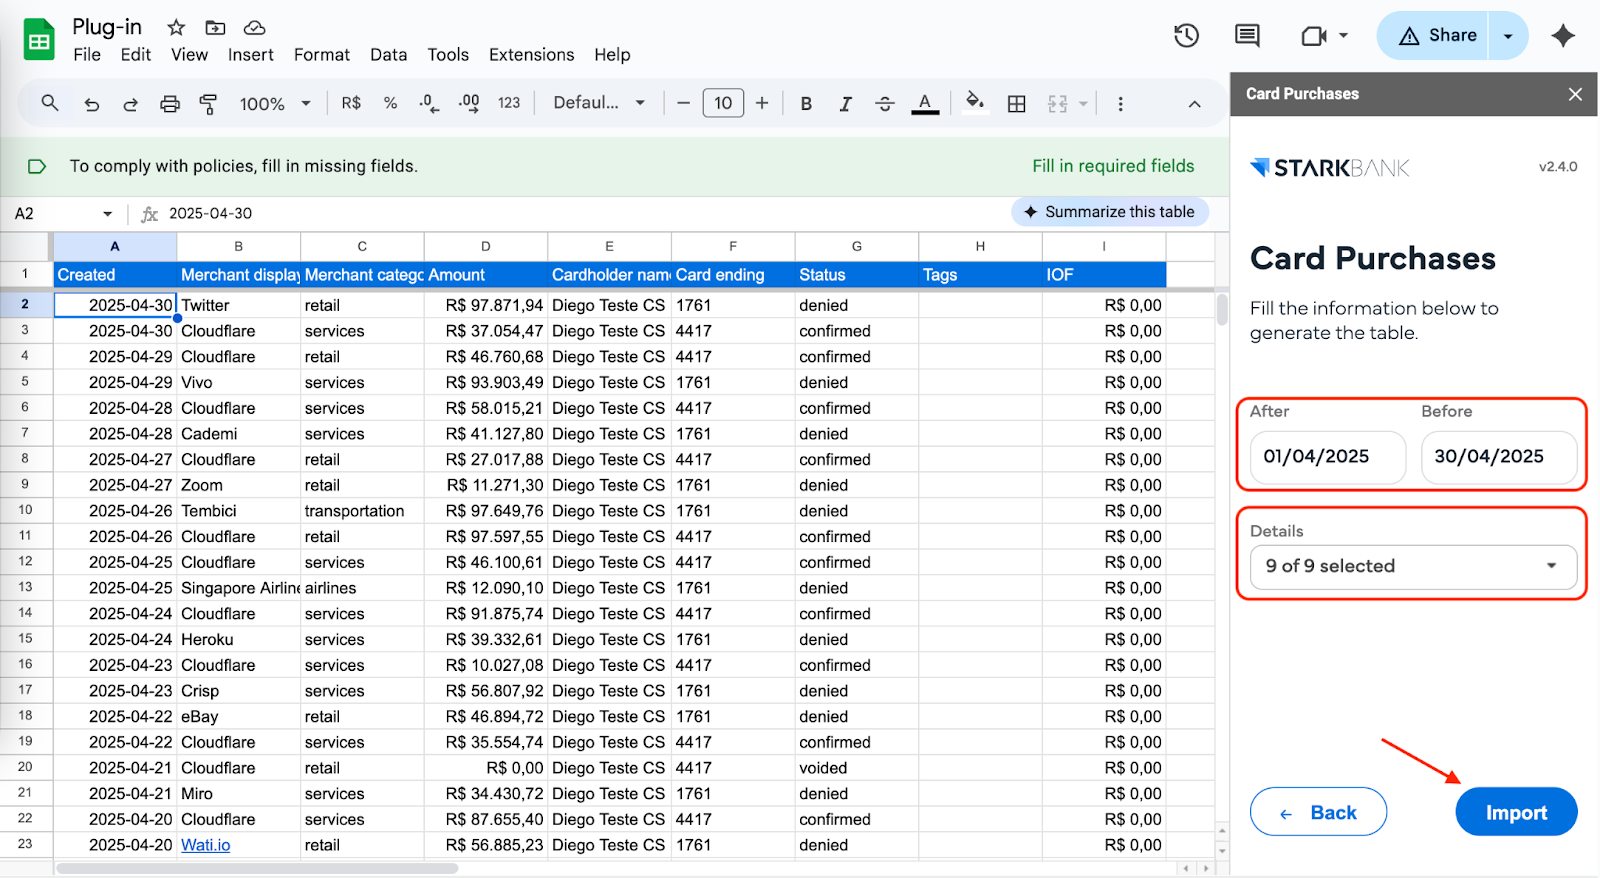Check the cloud save status icon

(255, 28)
